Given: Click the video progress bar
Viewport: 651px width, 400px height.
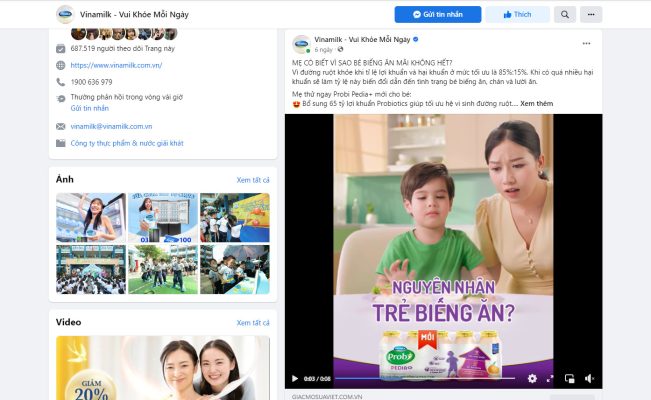Looking at the screenshot, I should click(x=425, y=378).
